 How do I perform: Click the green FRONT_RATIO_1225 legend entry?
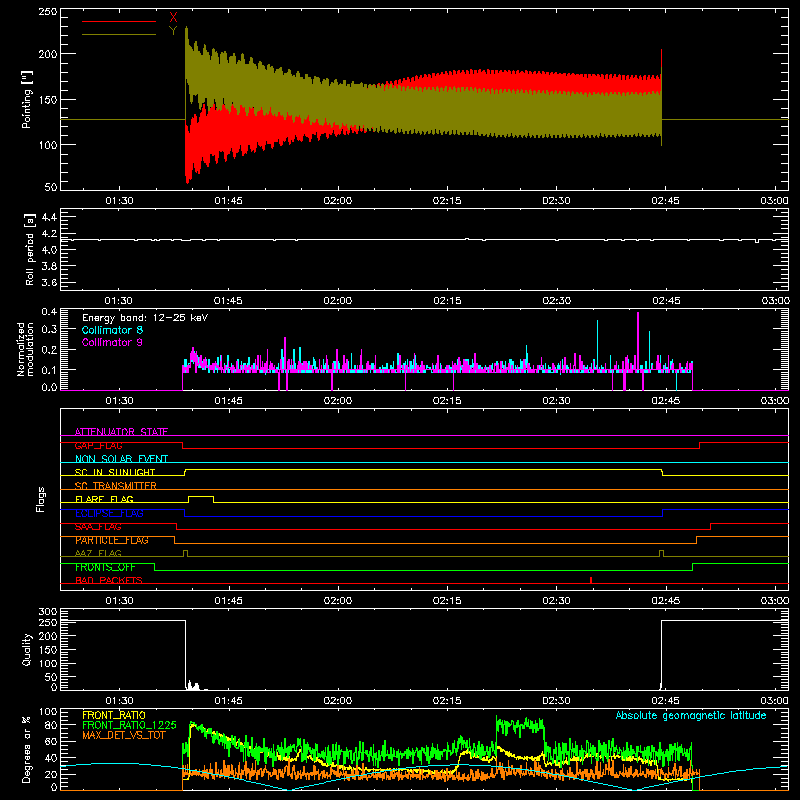129,725
